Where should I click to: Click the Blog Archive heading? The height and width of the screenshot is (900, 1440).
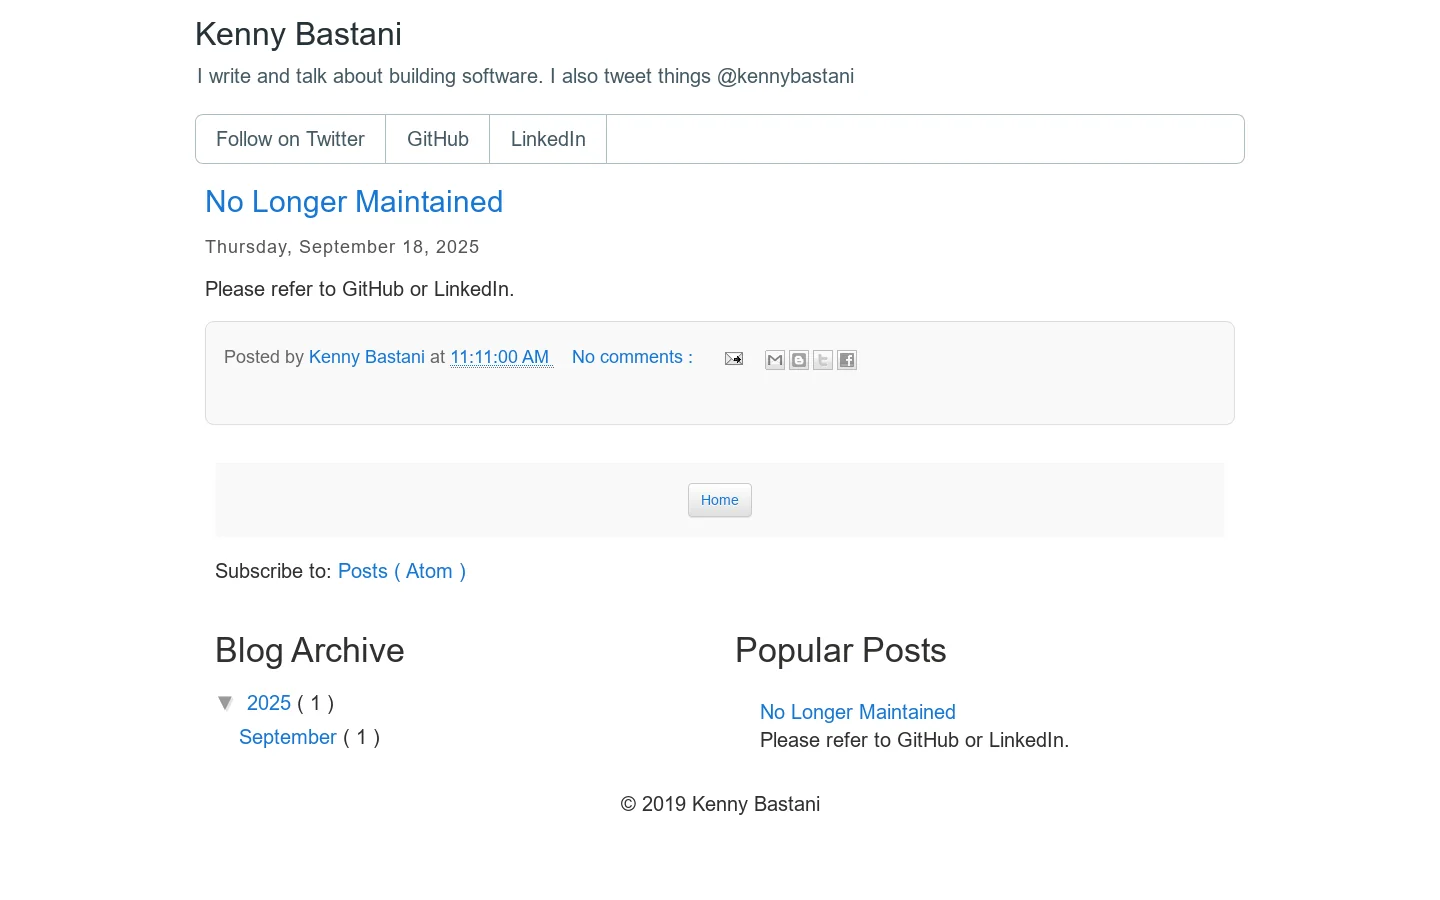point(310,650)
